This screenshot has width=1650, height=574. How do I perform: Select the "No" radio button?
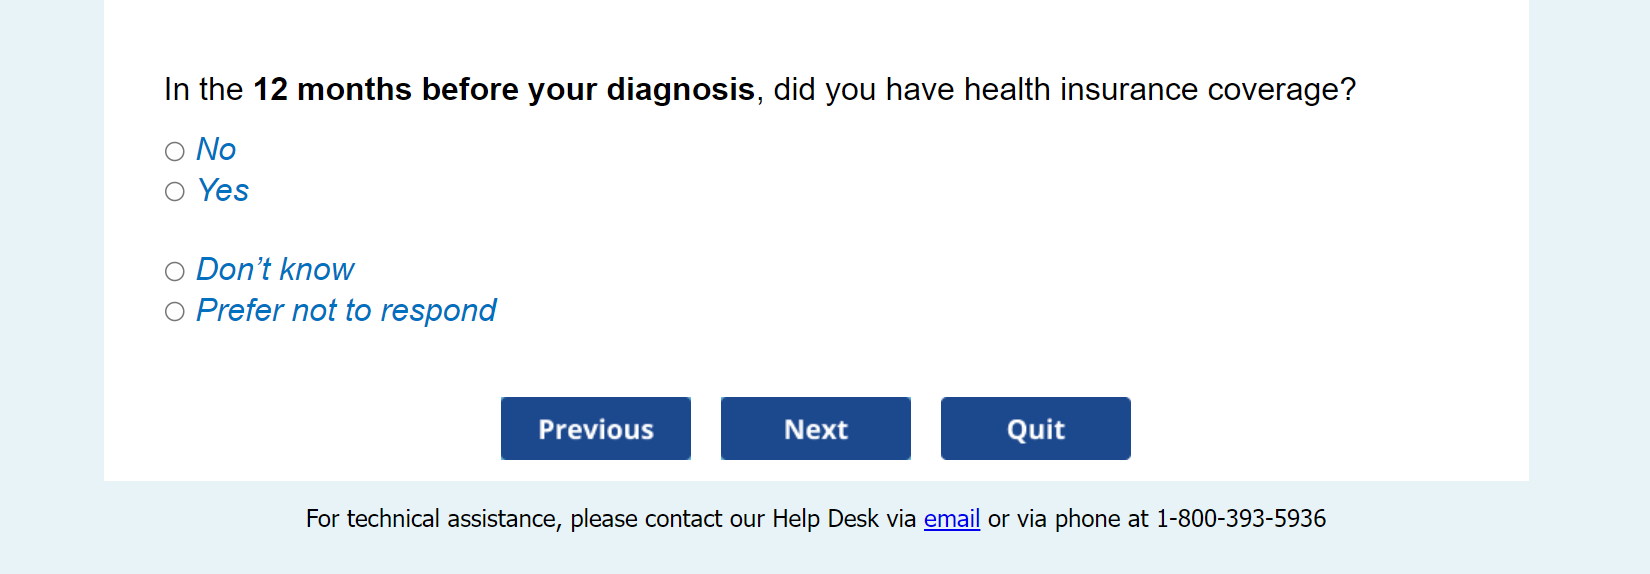coord(175,151)
